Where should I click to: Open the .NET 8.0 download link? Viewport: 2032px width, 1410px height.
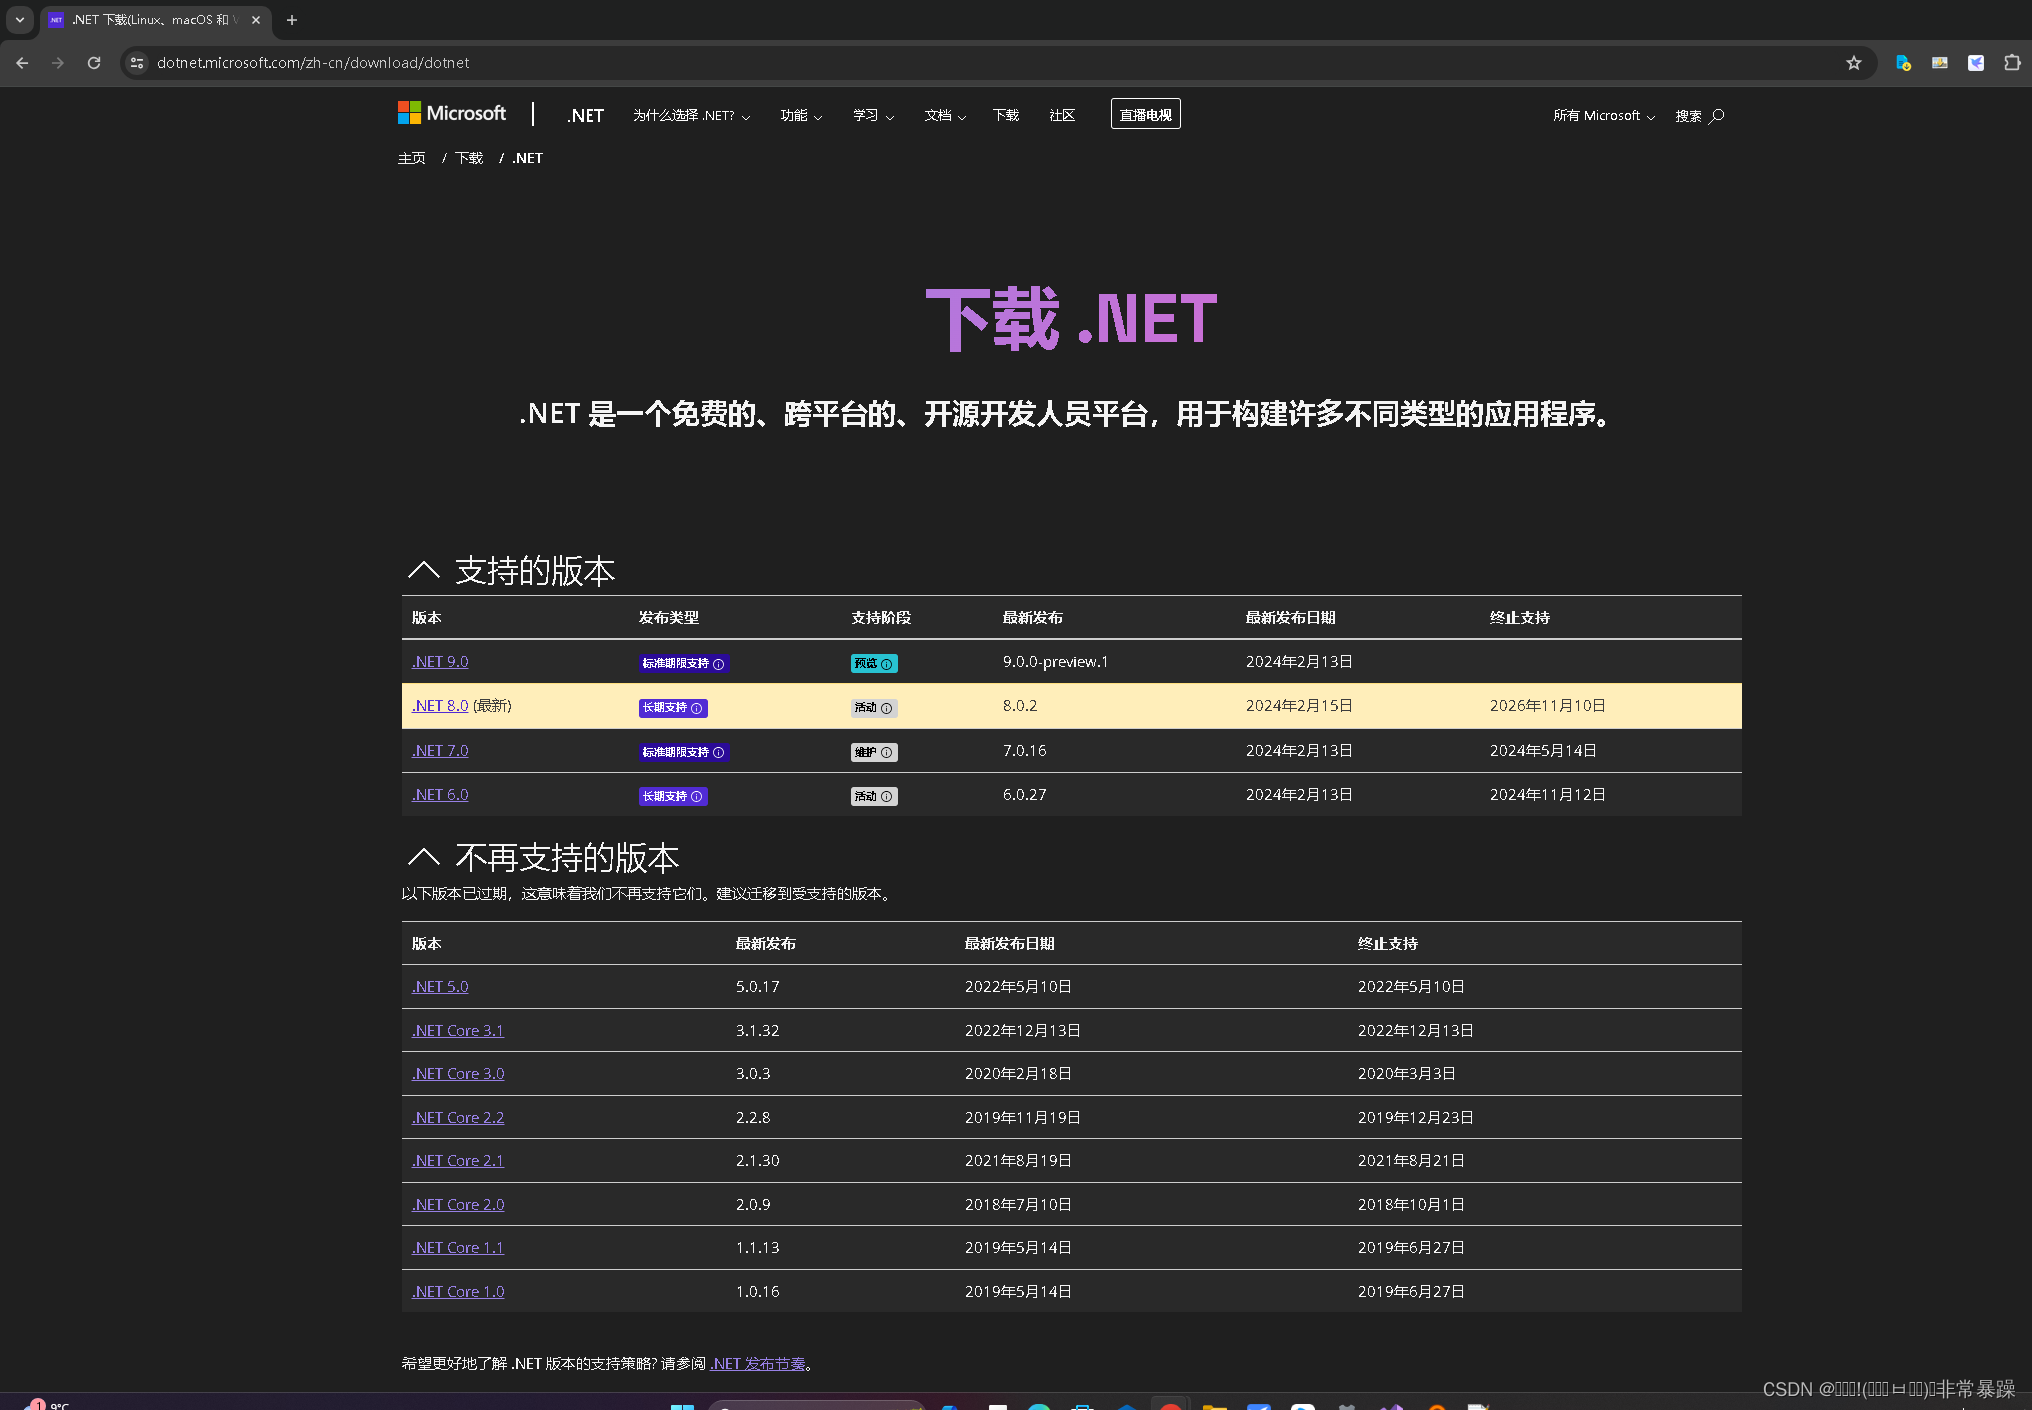[440, 706]
